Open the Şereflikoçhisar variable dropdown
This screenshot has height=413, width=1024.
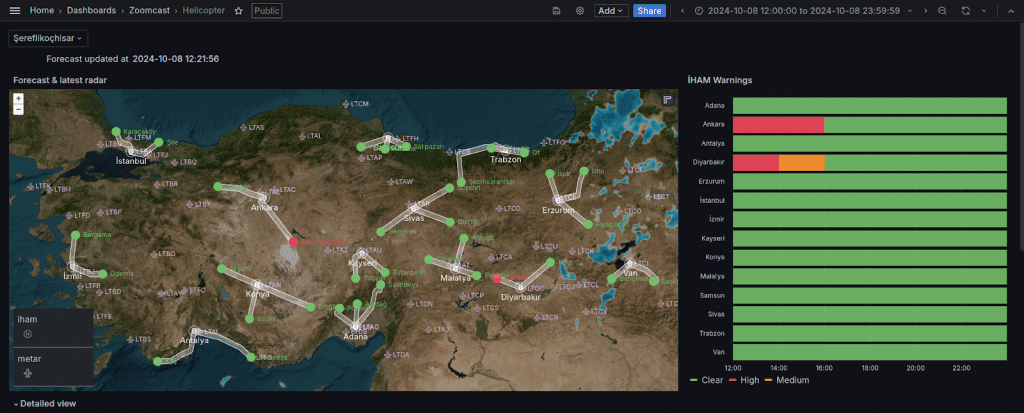point(48,38)
